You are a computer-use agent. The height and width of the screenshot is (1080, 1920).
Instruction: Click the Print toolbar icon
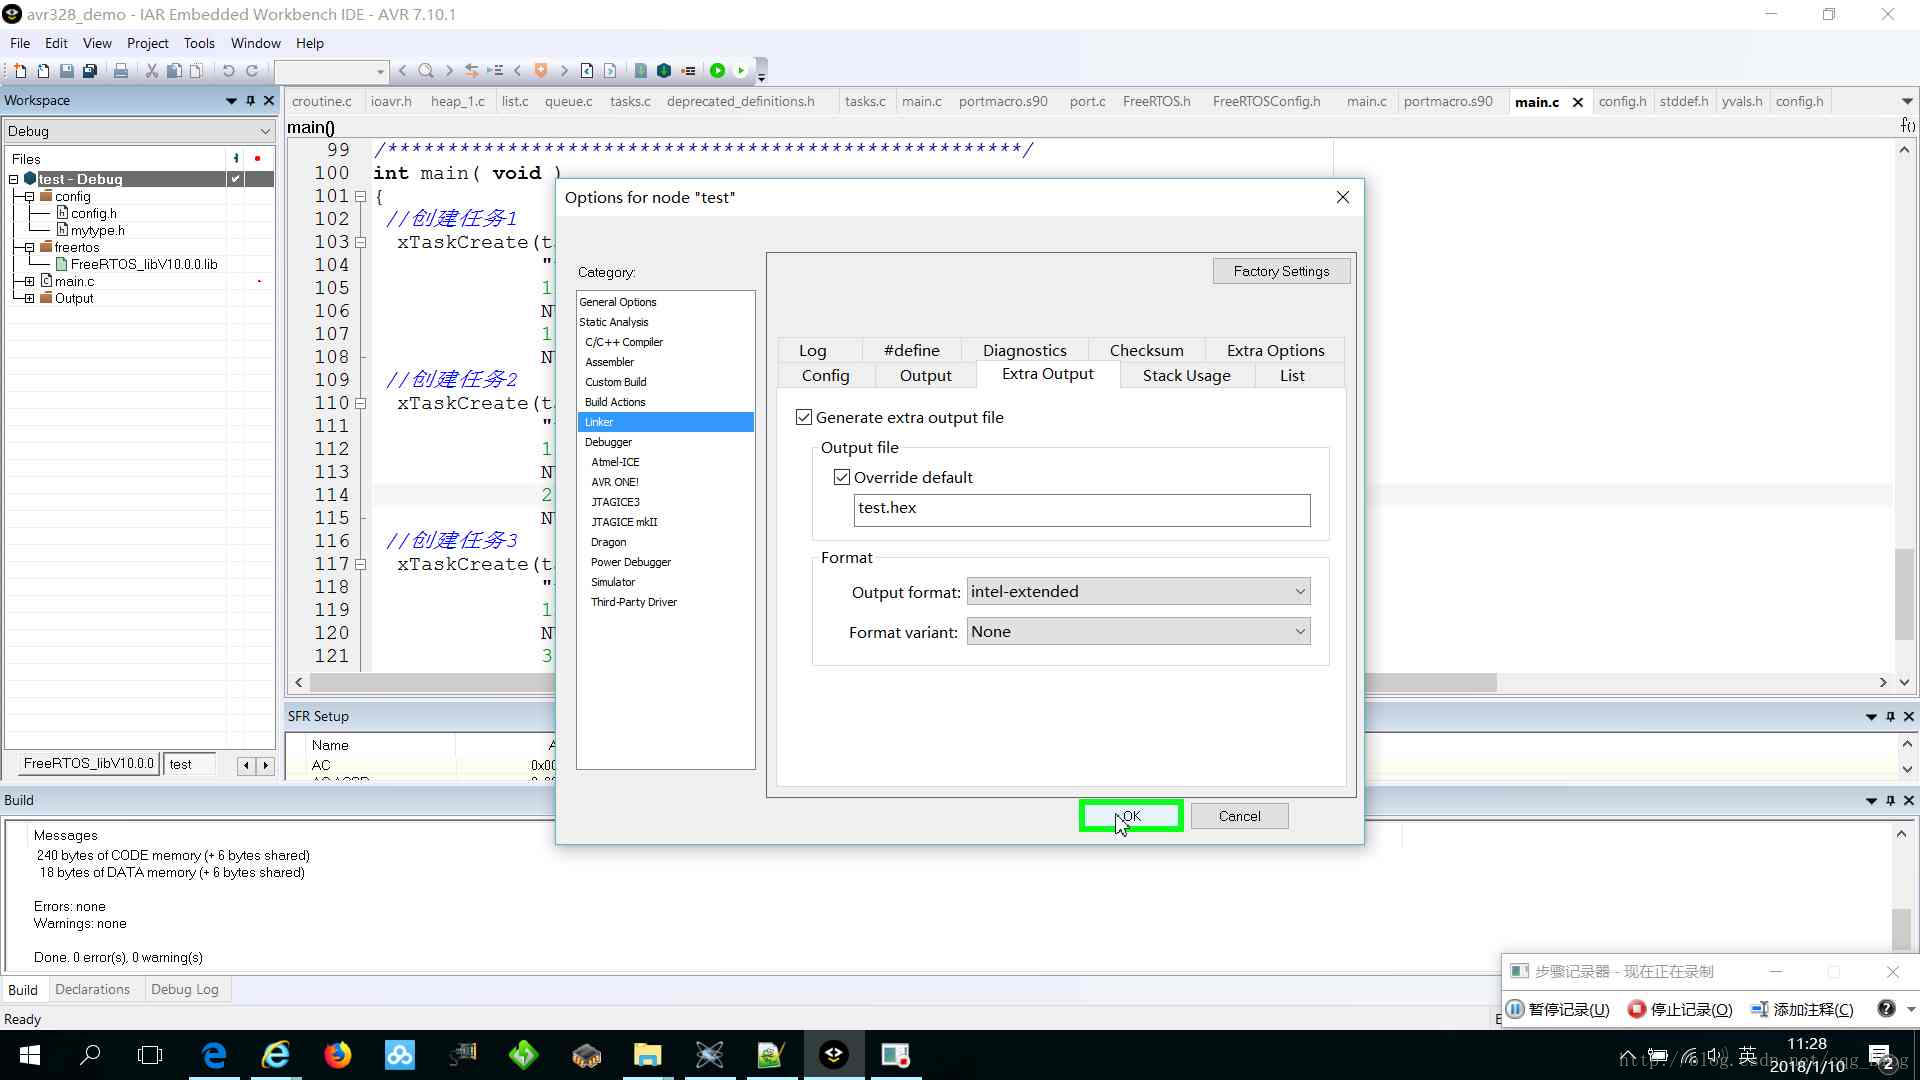pyautogui.click(x=121, y=71)
